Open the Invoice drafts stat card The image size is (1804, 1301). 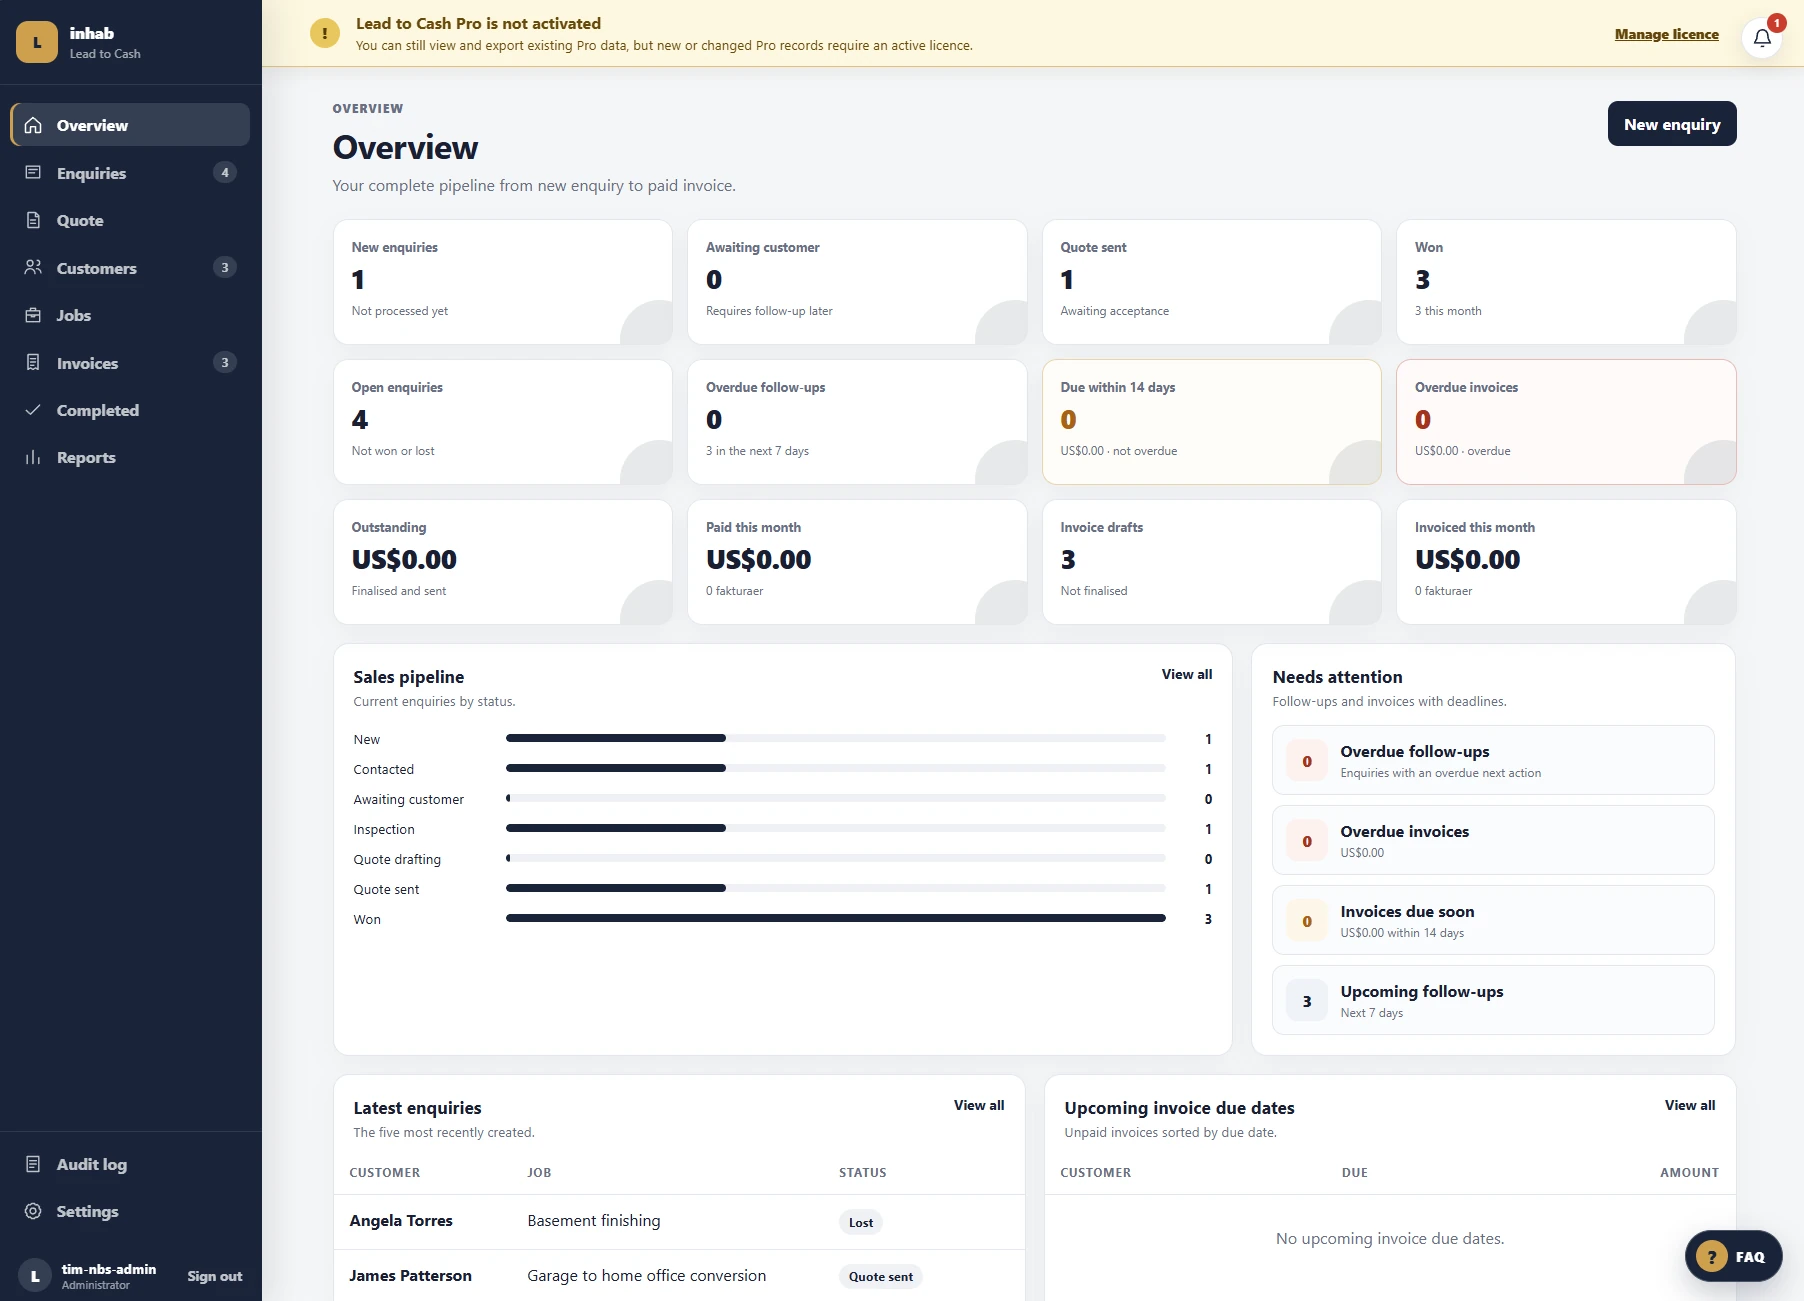(x=1212, y=562)
